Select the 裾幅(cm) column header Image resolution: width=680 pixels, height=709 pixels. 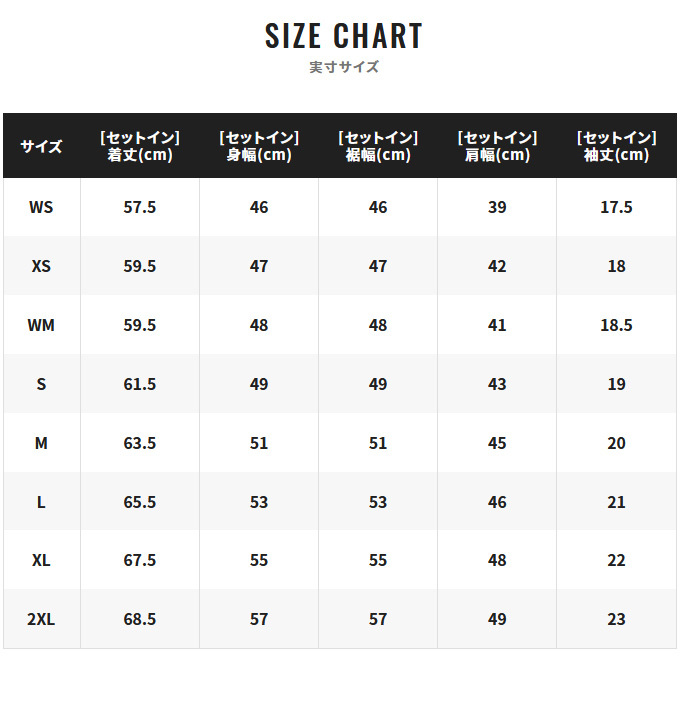coord(378,146)
